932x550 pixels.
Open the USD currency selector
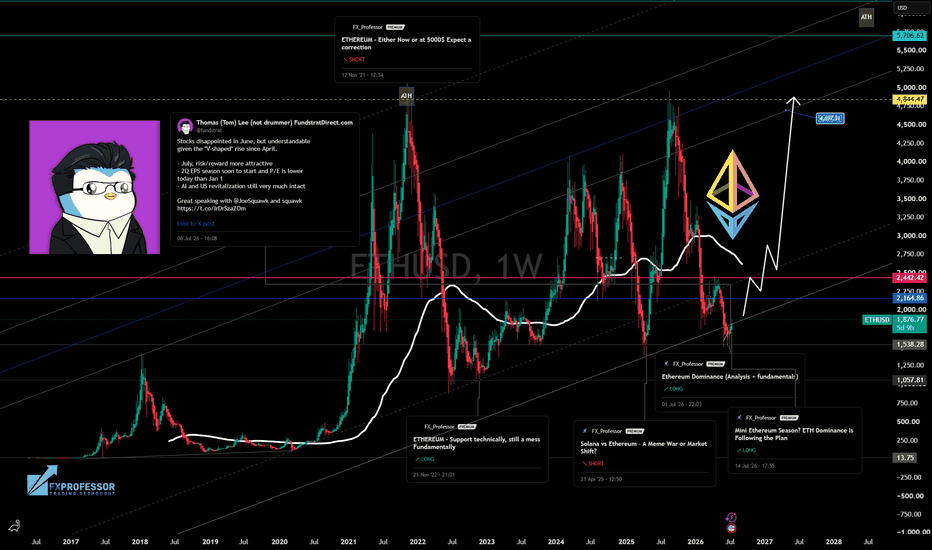point(909,8)
